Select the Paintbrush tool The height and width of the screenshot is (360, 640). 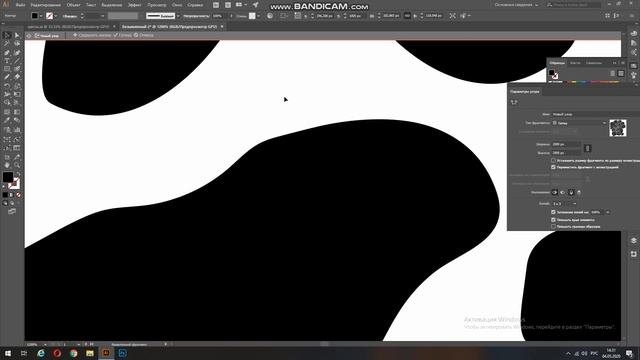pos(17,69)
